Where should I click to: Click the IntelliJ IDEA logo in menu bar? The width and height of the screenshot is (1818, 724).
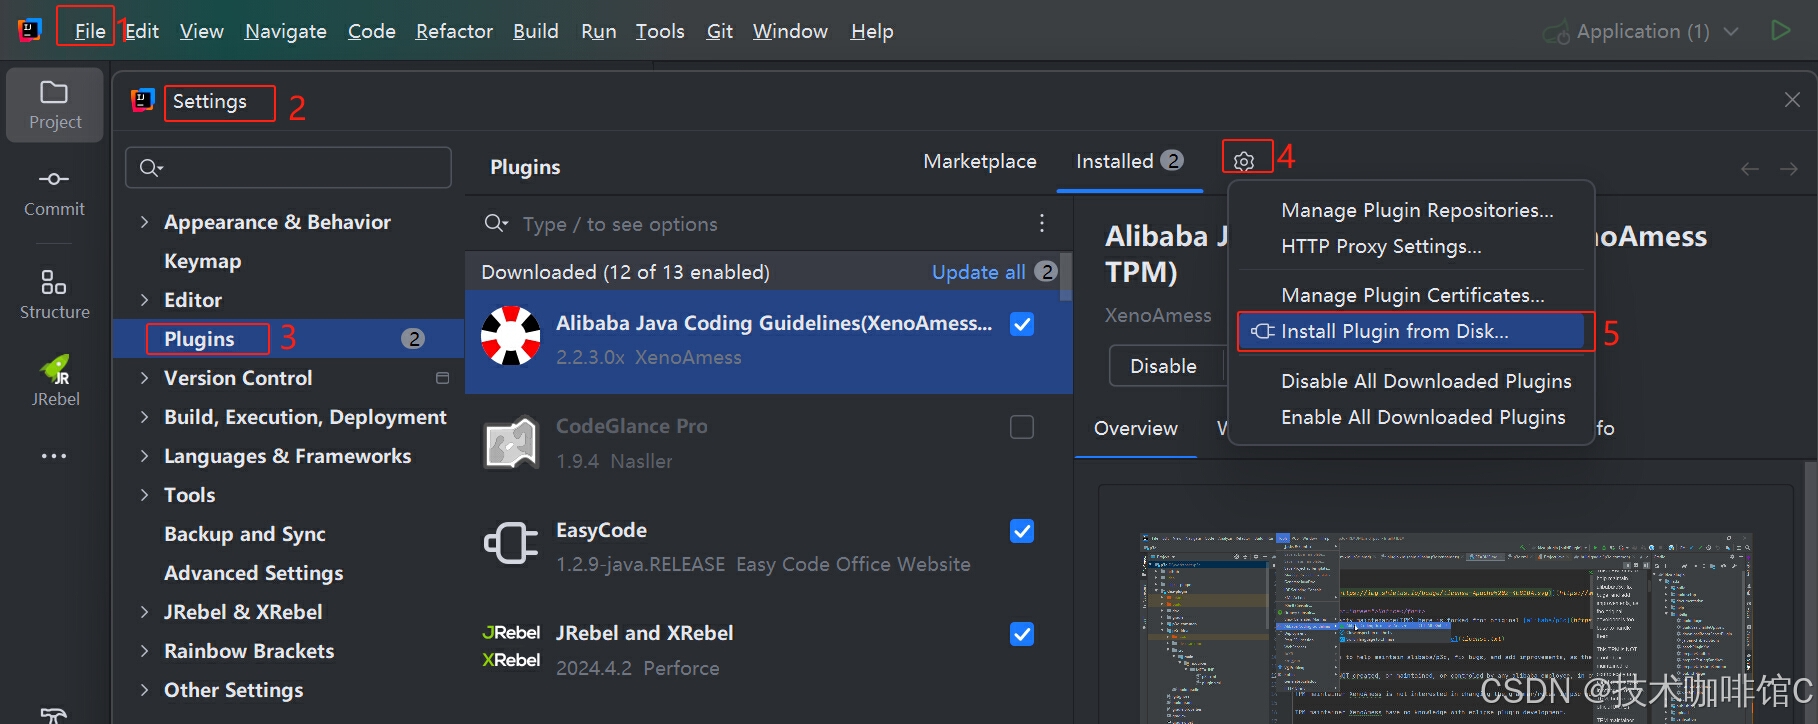tap(30, 30)
